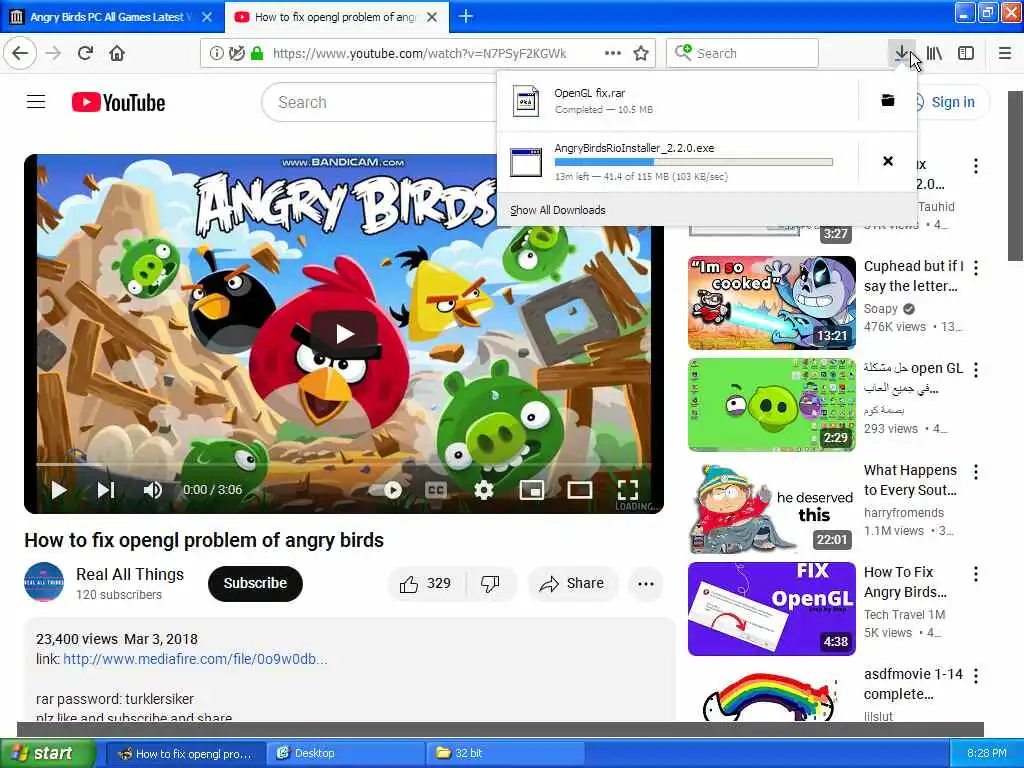This screenshot has height=768, width=1024.
Task: Mute the video volume
Action: [x=153, y=490]
